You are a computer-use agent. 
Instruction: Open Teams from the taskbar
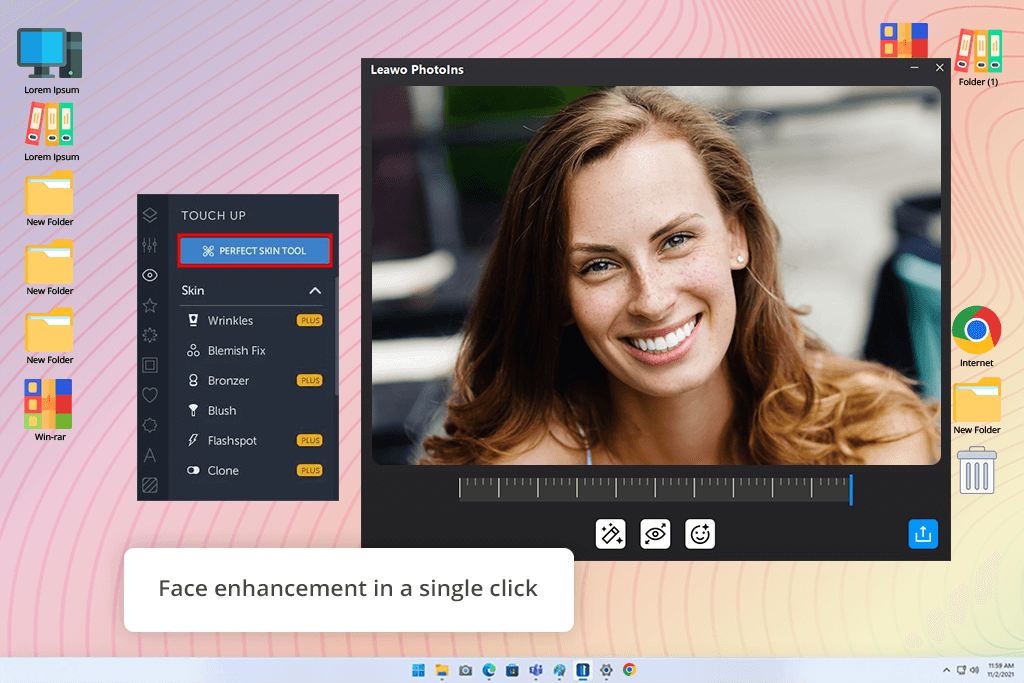(x=536, y=670)
